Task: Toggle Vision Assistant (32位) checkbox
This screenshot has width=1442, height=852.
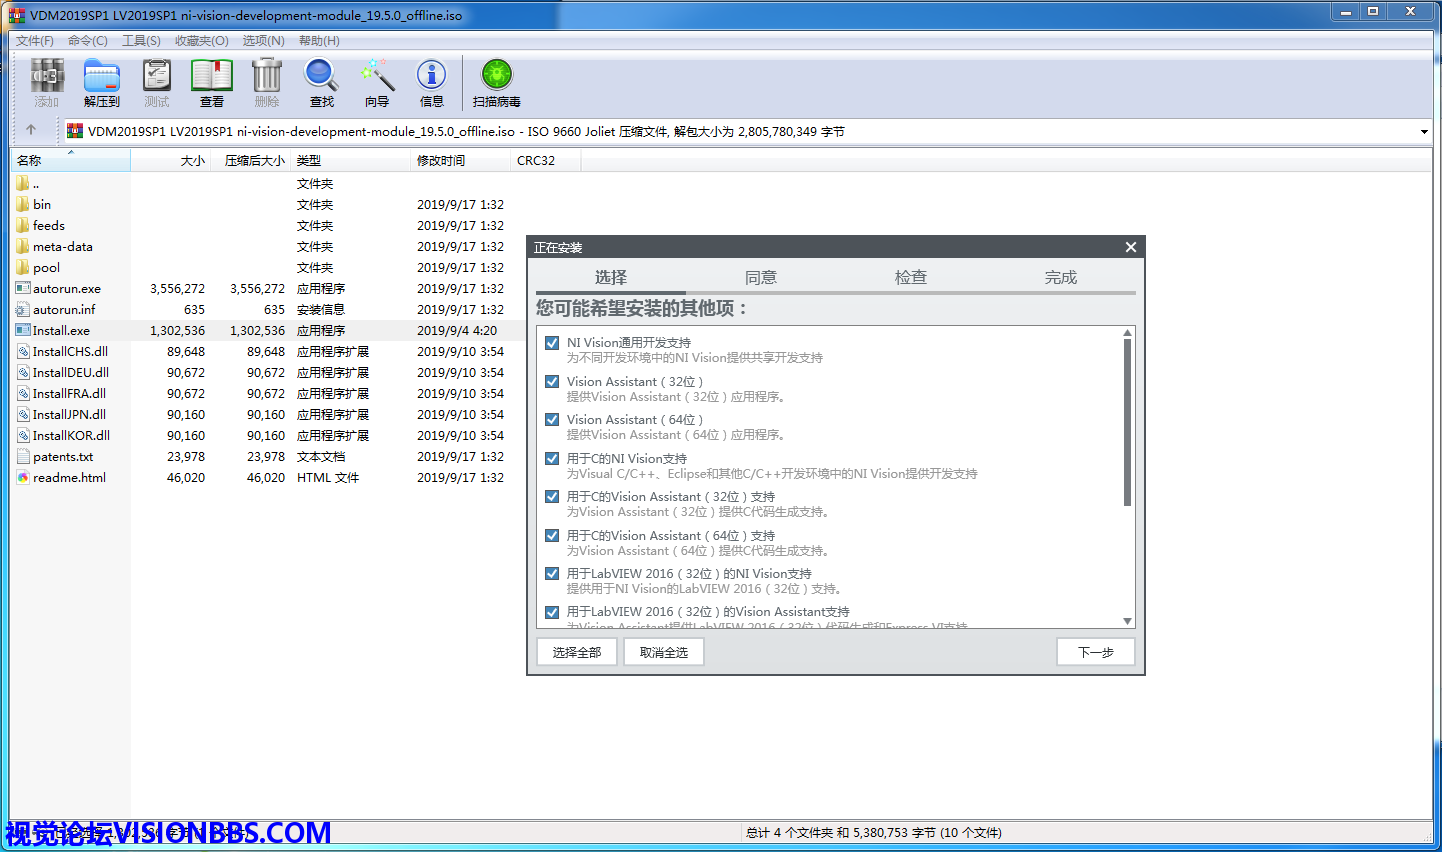Action: click(552, 381)
